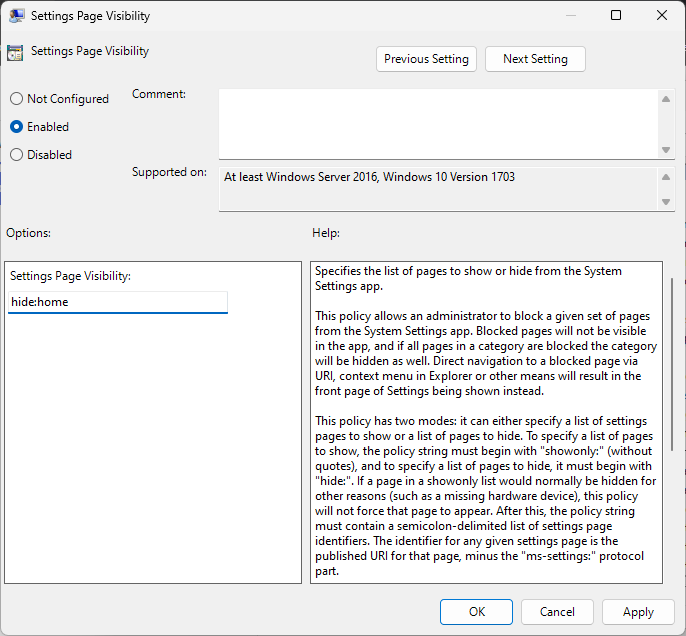
Task: Click the 'Comment:' label
Action: 159,94
